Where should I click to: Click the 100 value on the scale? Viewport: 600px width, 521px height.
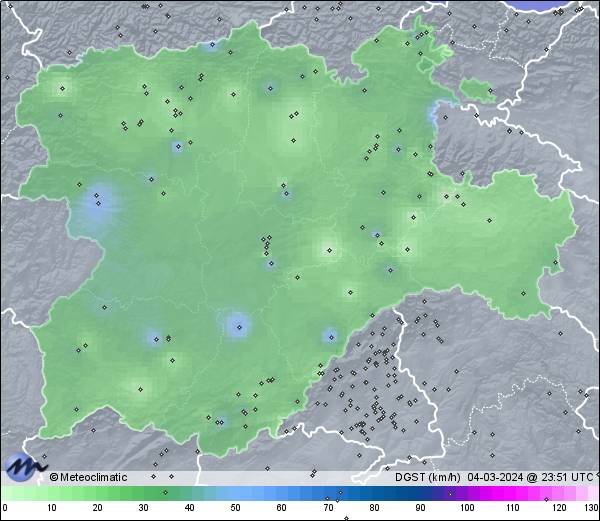467,508
